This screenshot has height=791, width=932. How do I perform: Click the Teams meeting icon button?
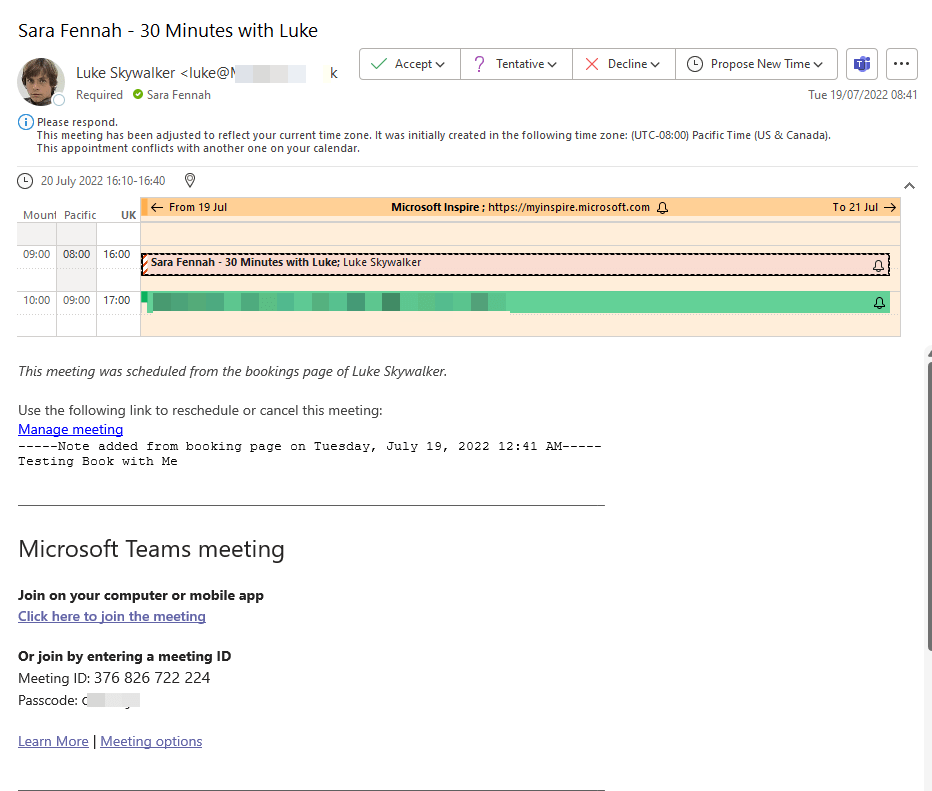coord(861,64)
